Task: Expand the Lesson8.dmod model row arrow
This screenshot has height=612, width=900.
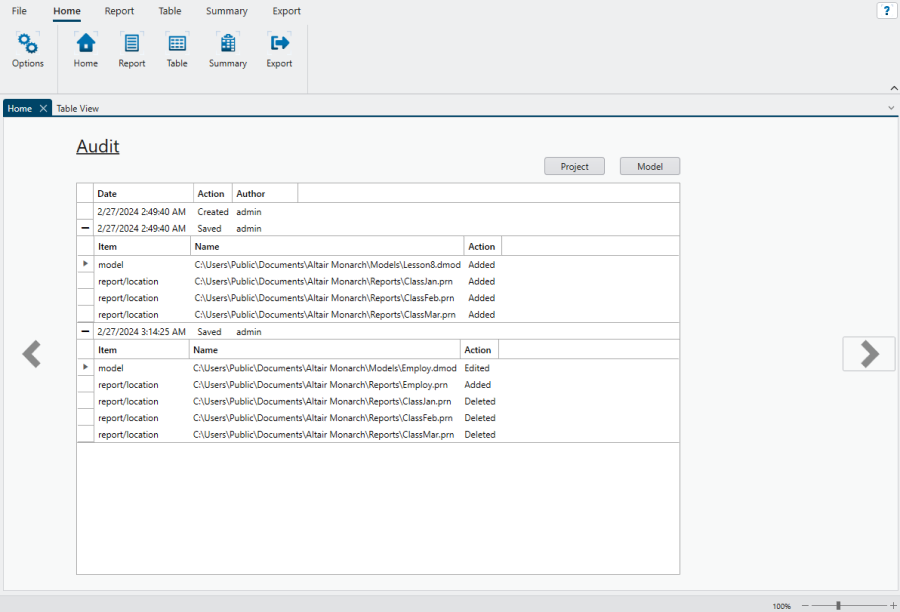Action: (x=85, y=264)
